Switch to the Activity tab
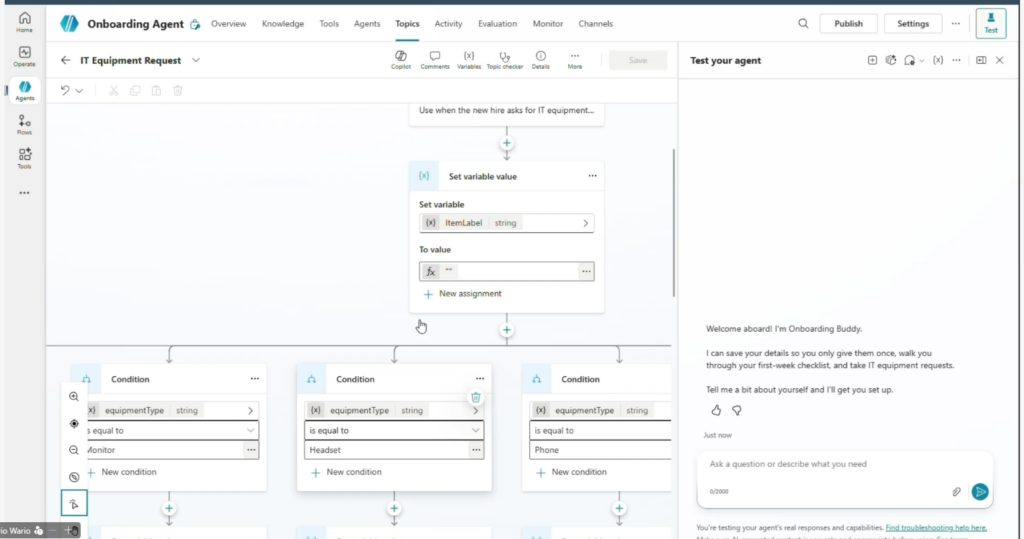This screenshot has height=539, width=1024. 448,24
